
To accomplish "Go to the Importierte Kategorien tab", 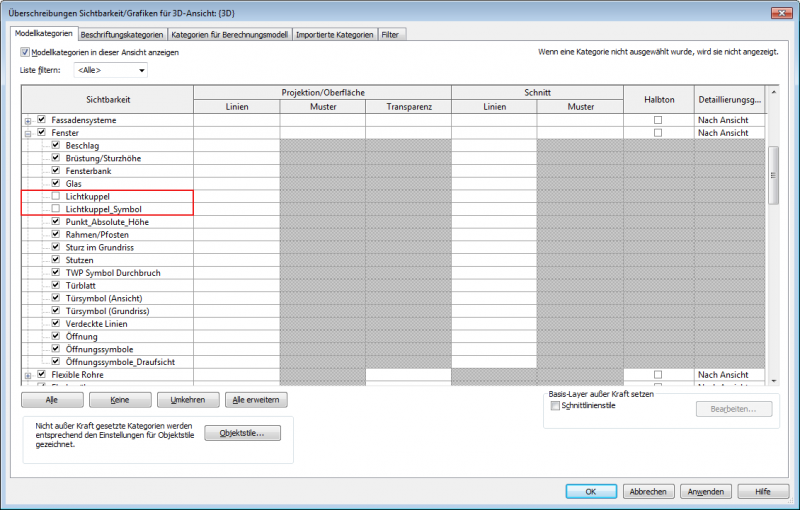I will pos(335,34).
